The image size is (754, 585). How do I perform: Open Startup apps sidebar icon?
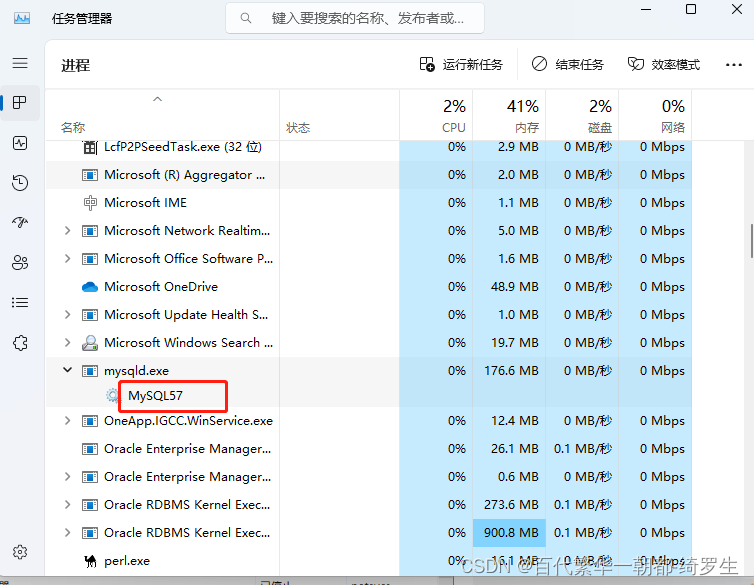coord(20,222)
